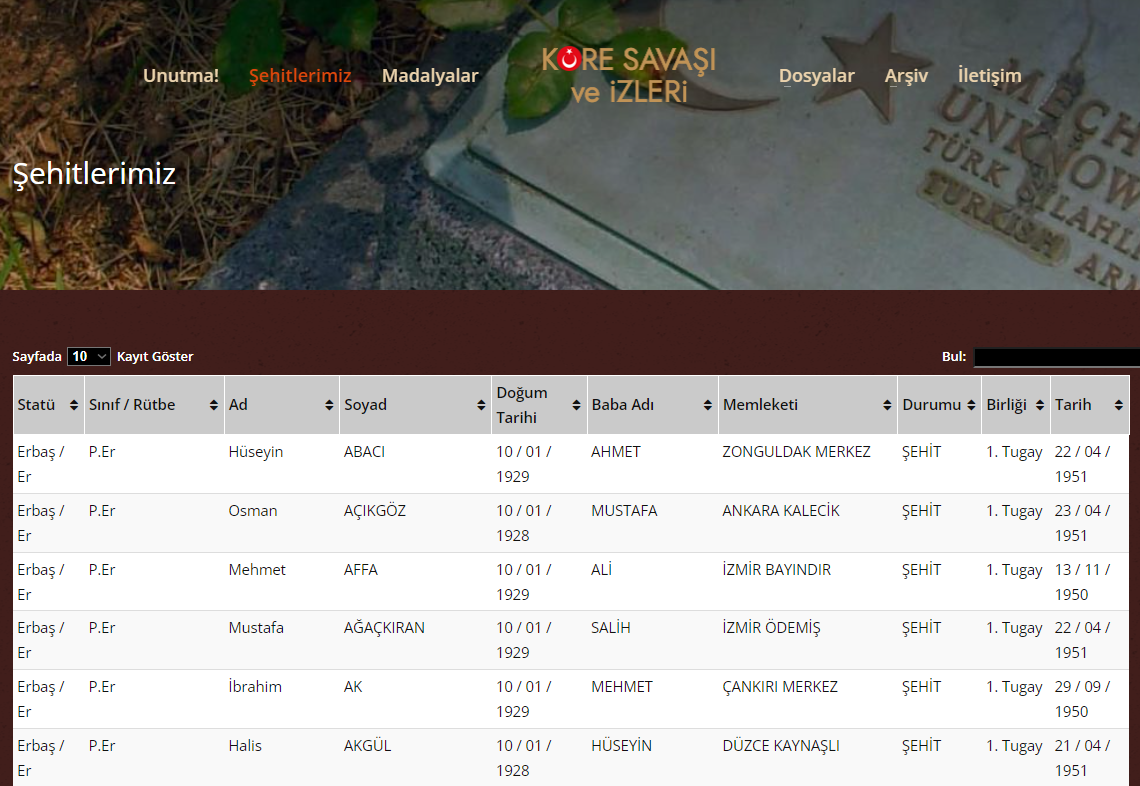
Task: Sort by Sınıf / Rütbe sort icon
Action: pyautogui.click(x=214, y=405)
